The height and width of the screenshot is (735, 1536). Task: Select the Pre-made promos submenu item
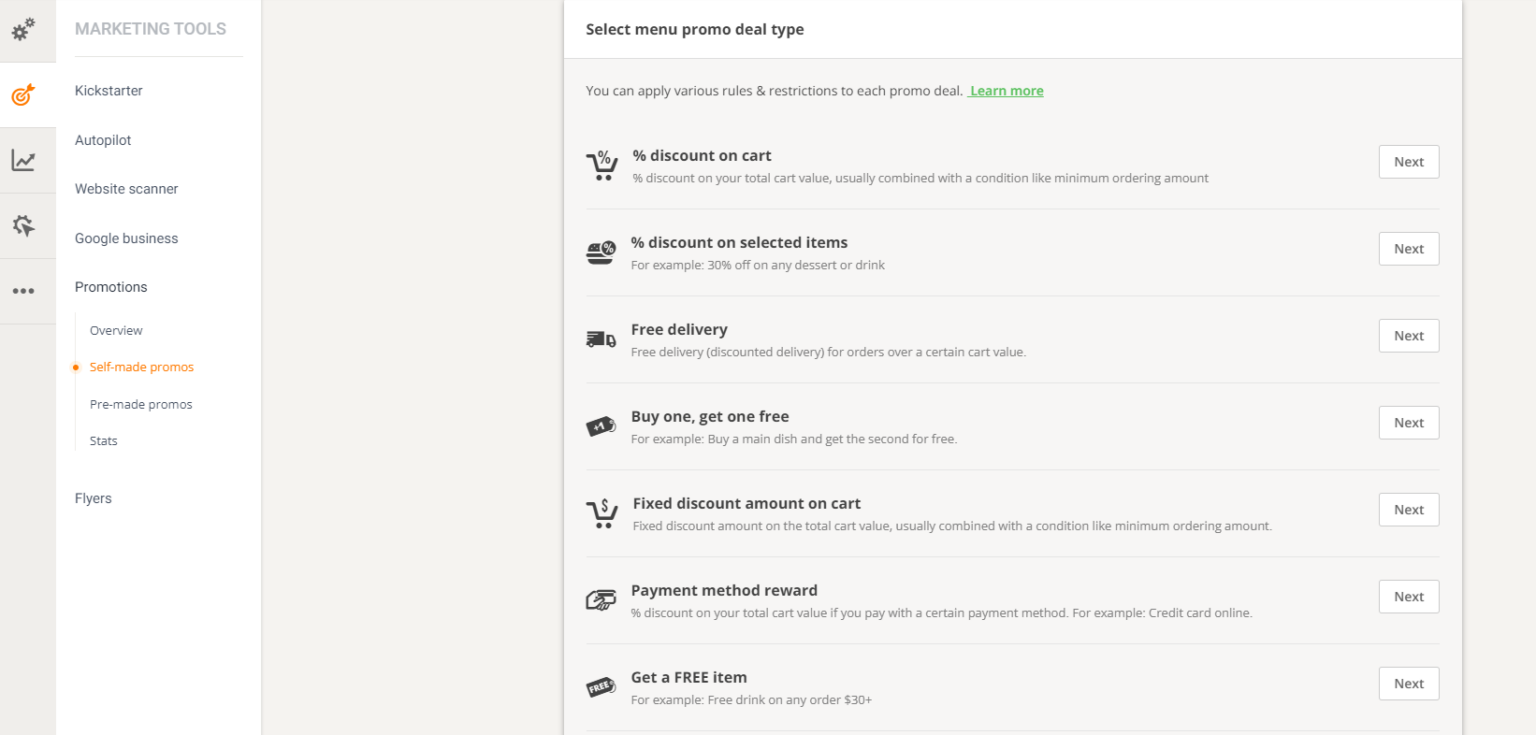pyautogui.click(x=141, y=404)
